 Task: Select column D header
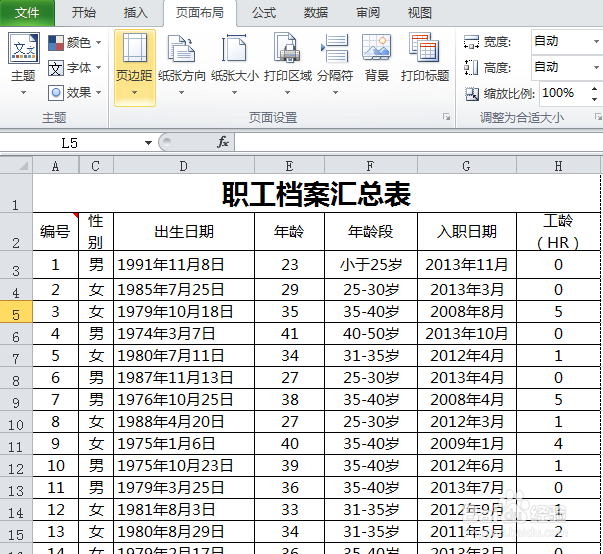pos(184,166)
